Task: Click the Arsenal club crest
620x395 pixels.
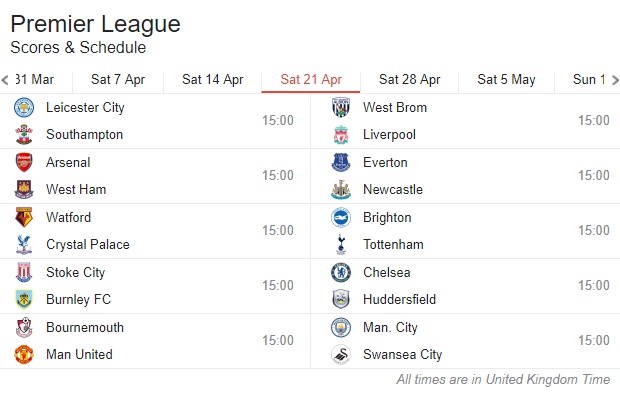Action: [x=24, y=162]
